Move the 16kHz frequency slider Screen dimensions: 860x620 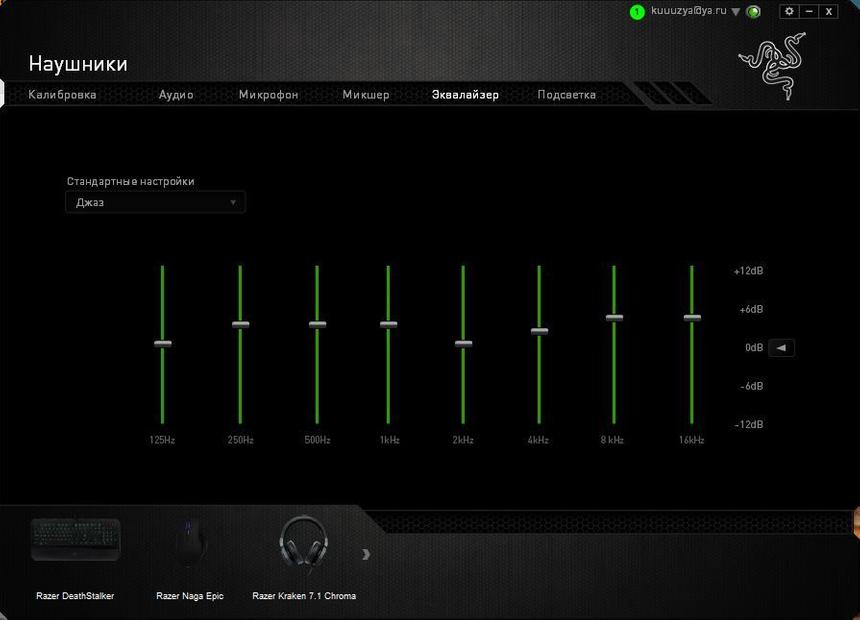690,317
